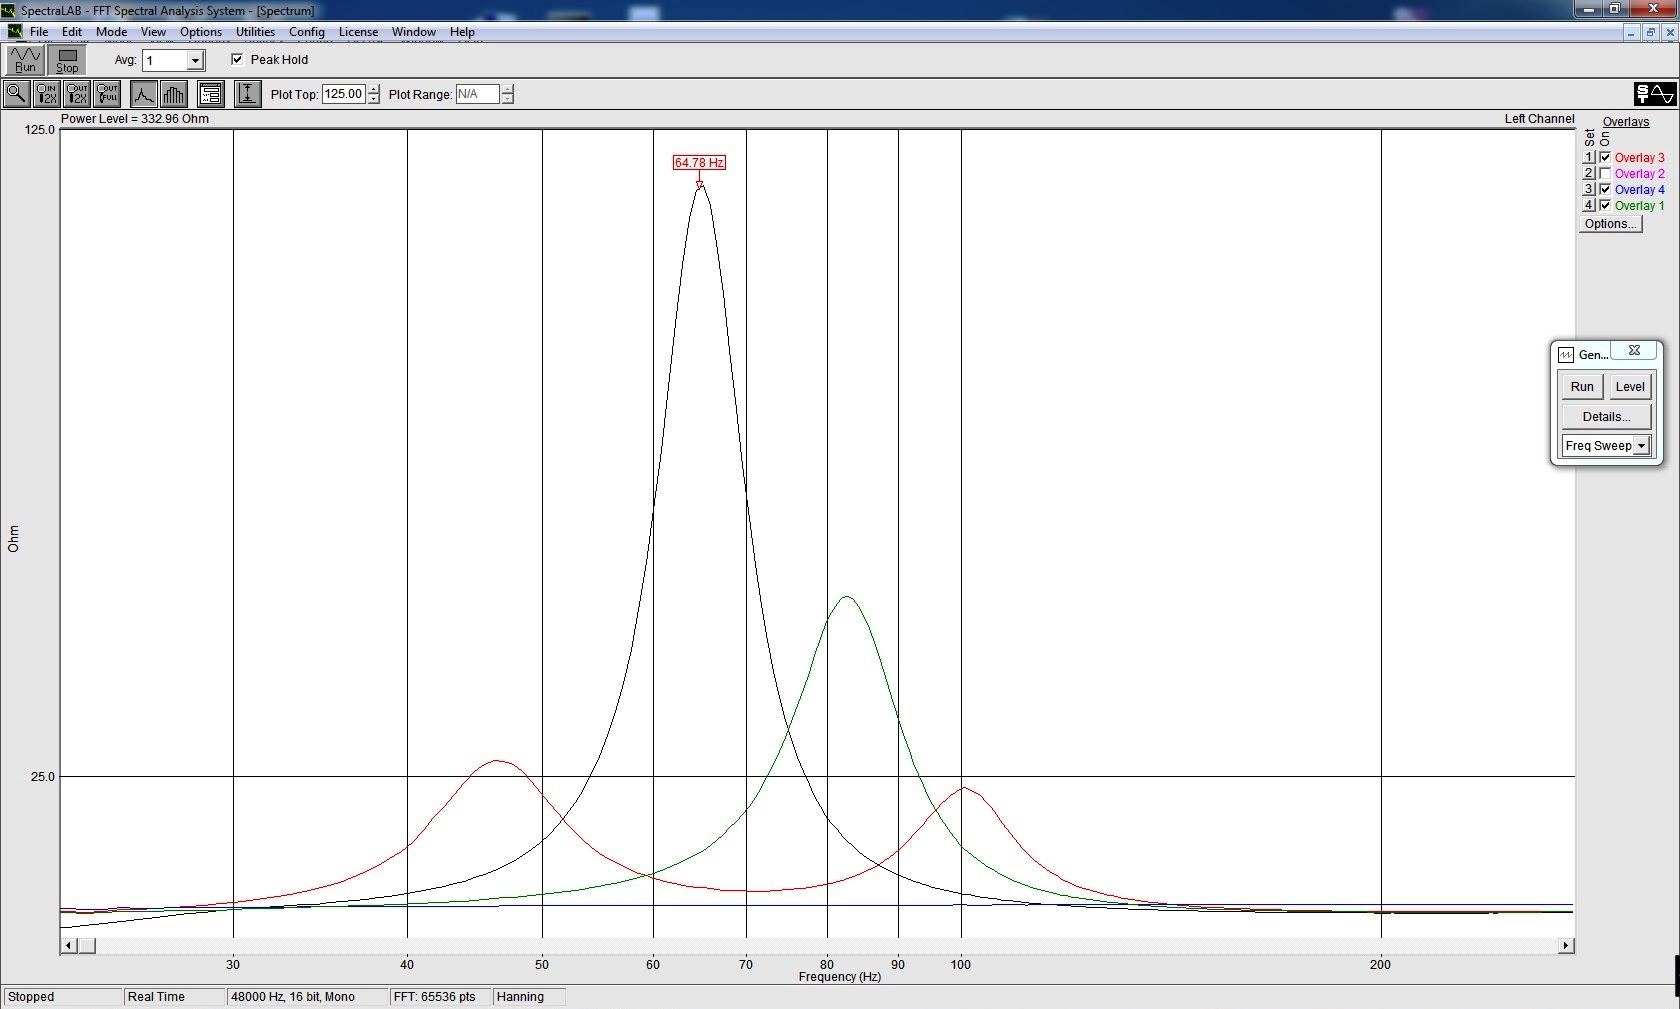This screenshot has width=1680, height=1009.
Task: Click the horizontal scrollbar right arrow
Action: click(x=1566, y=946)
